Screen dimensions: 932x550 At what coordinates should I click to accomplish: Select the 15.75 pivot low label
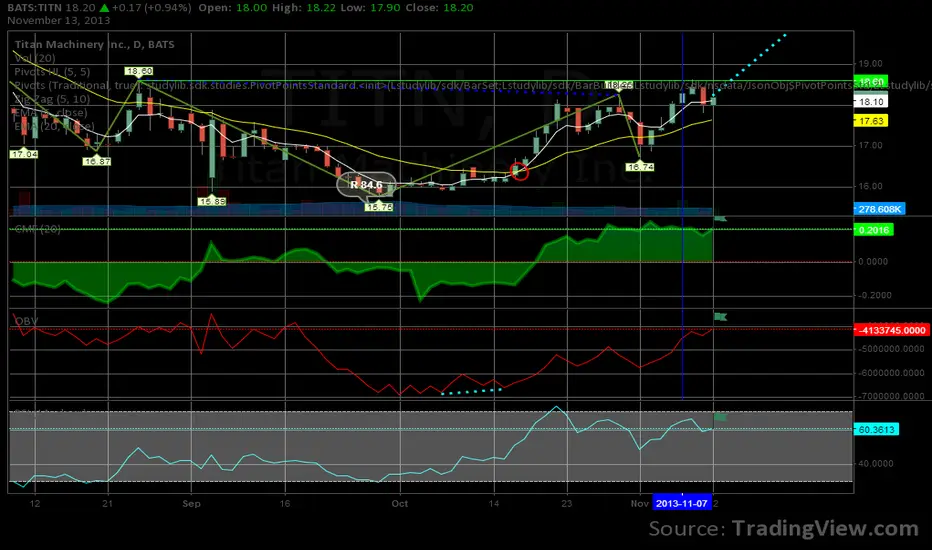379,207
